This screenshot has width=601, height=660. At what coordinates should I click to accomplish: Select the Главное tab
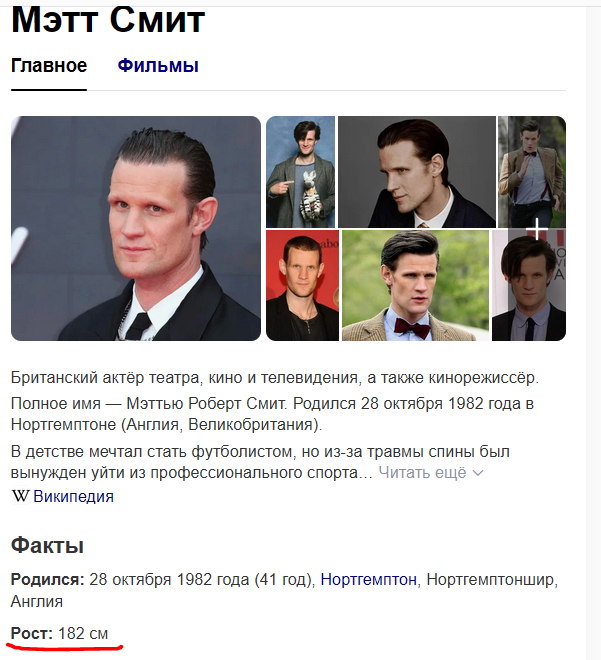(x=49, y=66)
